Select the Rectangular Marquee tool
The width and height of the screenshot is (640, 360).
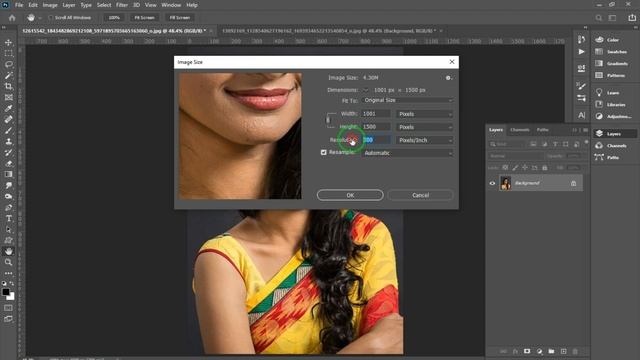(x=9, y=53)
